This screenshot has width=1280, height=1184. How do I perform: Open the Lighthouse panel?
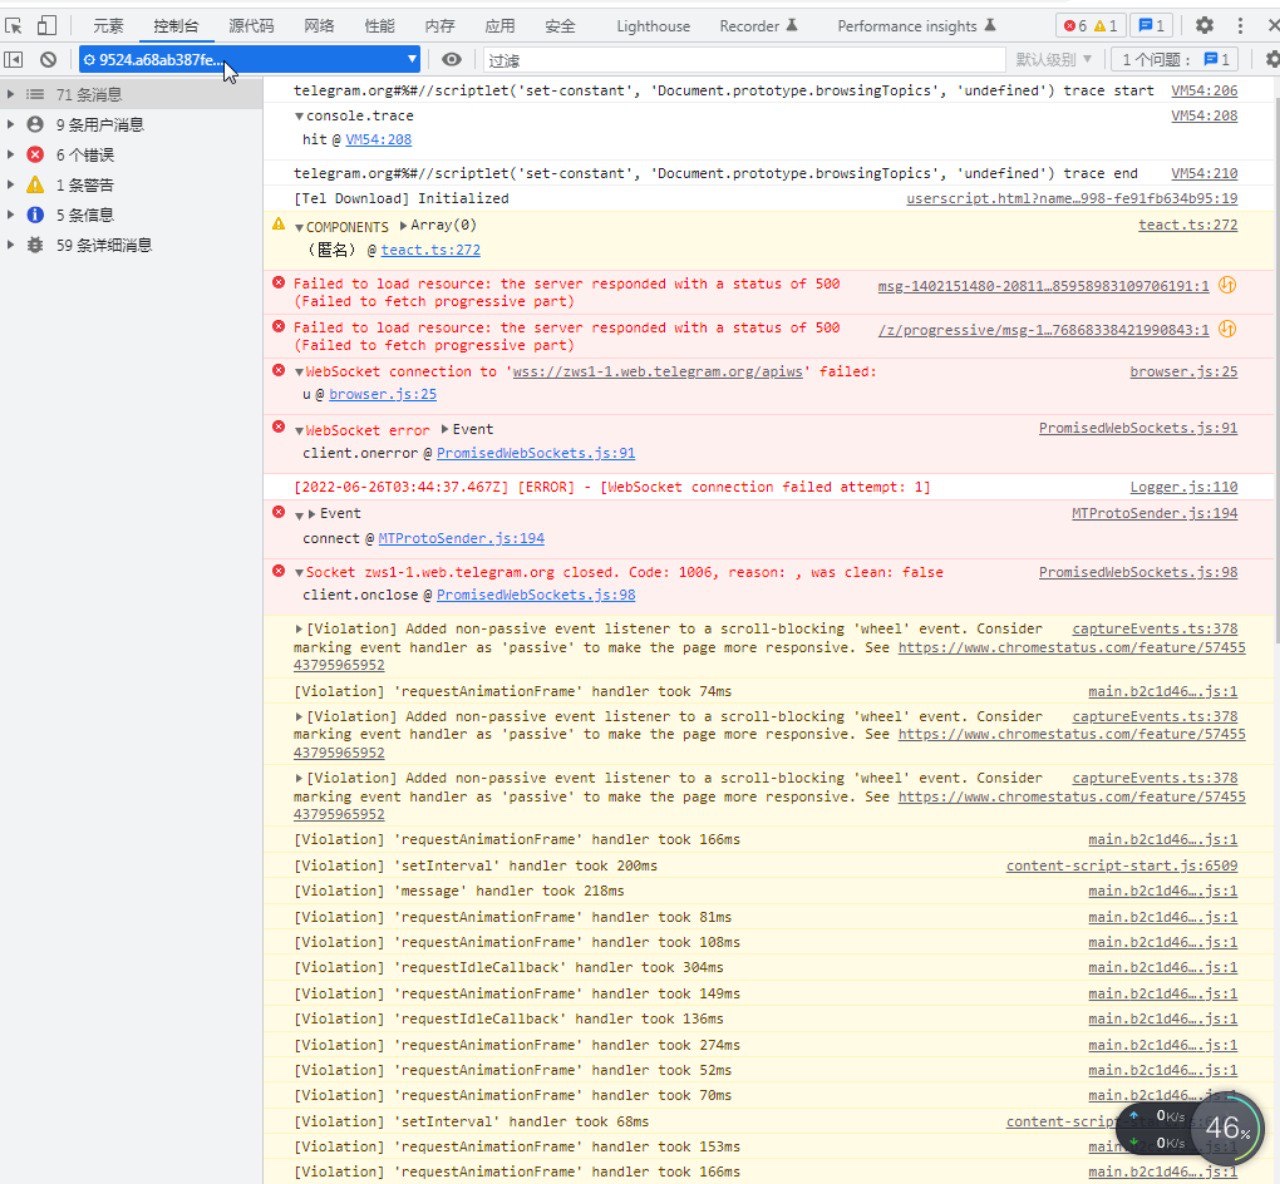click(x=652, y=26)
